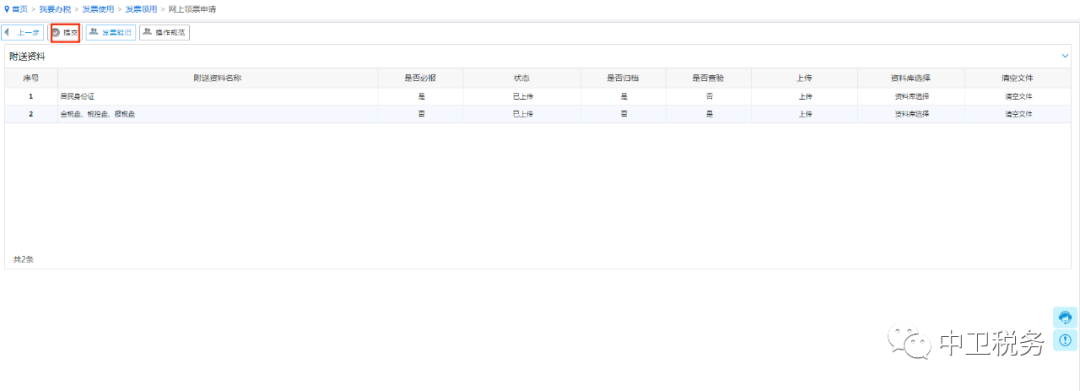Image resolution: width=1080 pixels, height=391 pixels.
Task: Click the 资料库选择 column header
Action: [x=911, y=78]
